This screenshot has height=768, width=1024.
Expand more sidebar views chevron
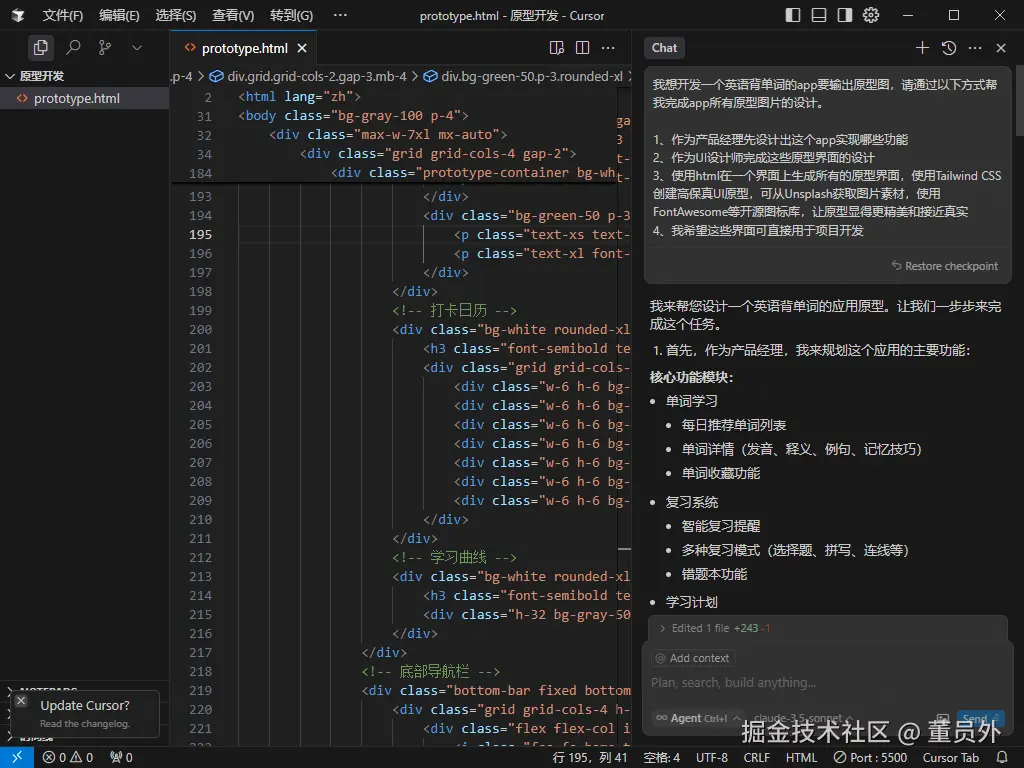tap(136, 48)
